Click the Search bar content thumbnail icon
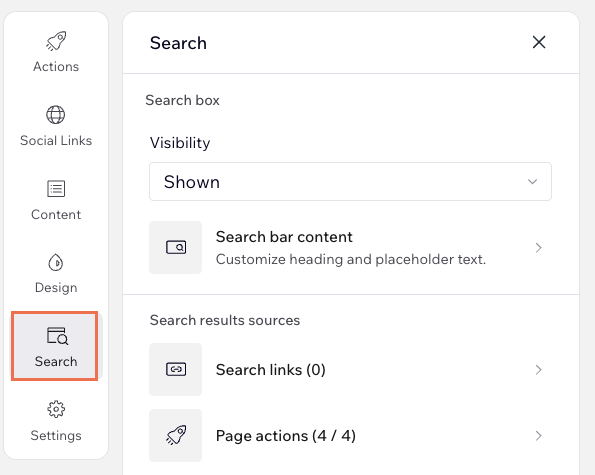 176,247
